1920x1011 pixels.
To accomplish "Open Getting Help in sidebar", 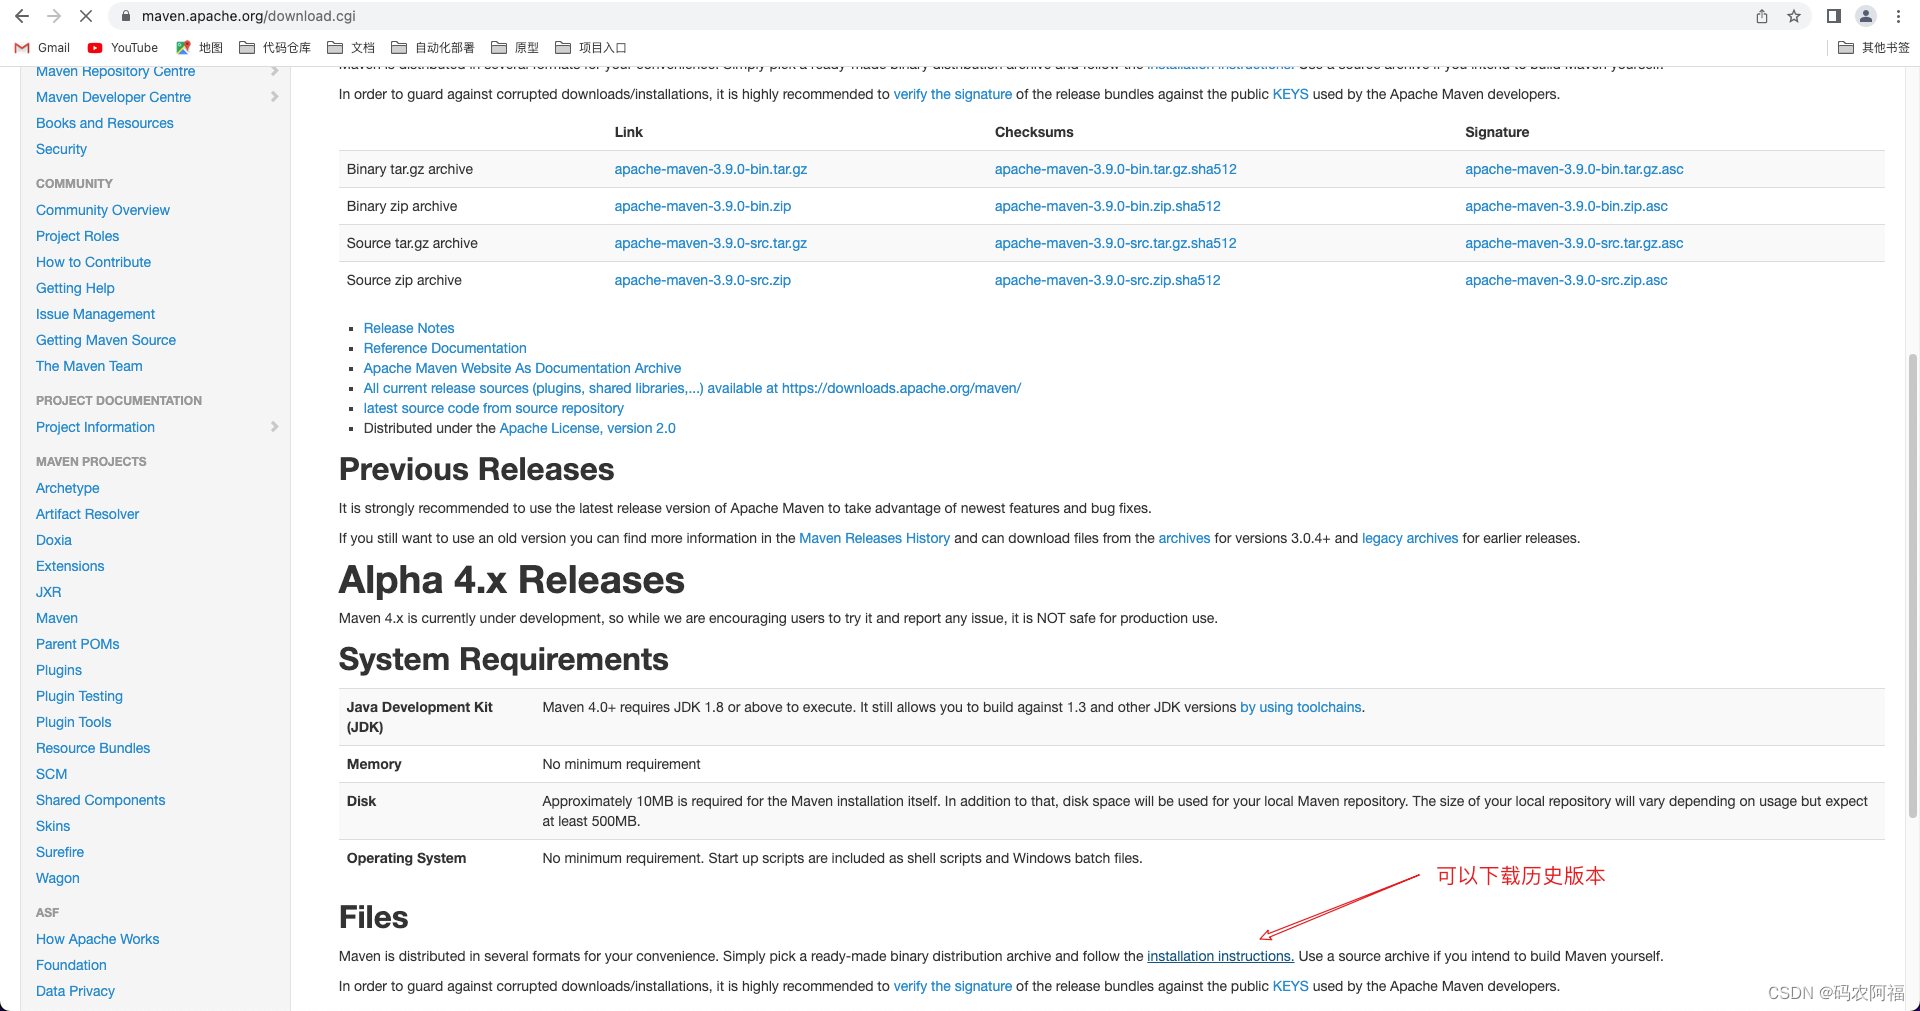I will tap(75, 288).
